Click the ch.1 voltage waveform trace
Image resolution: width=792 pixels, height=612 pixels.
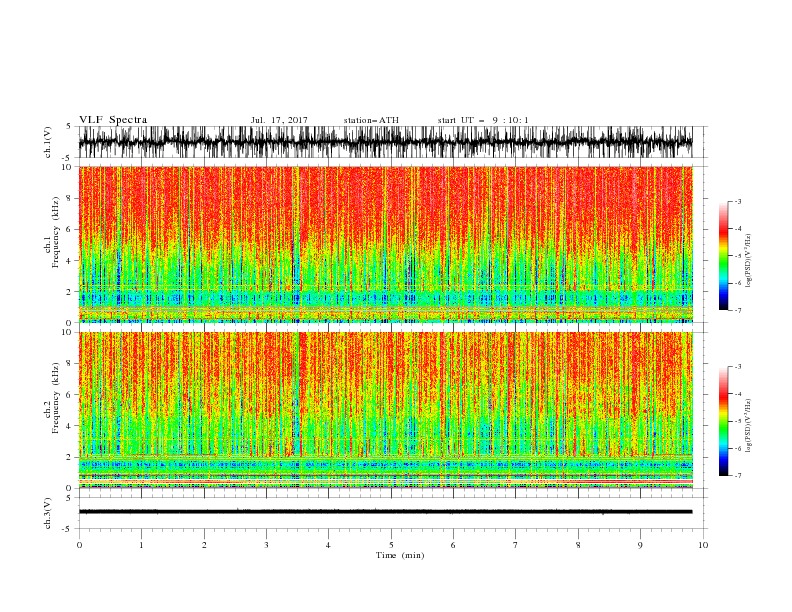coord(385,142)
